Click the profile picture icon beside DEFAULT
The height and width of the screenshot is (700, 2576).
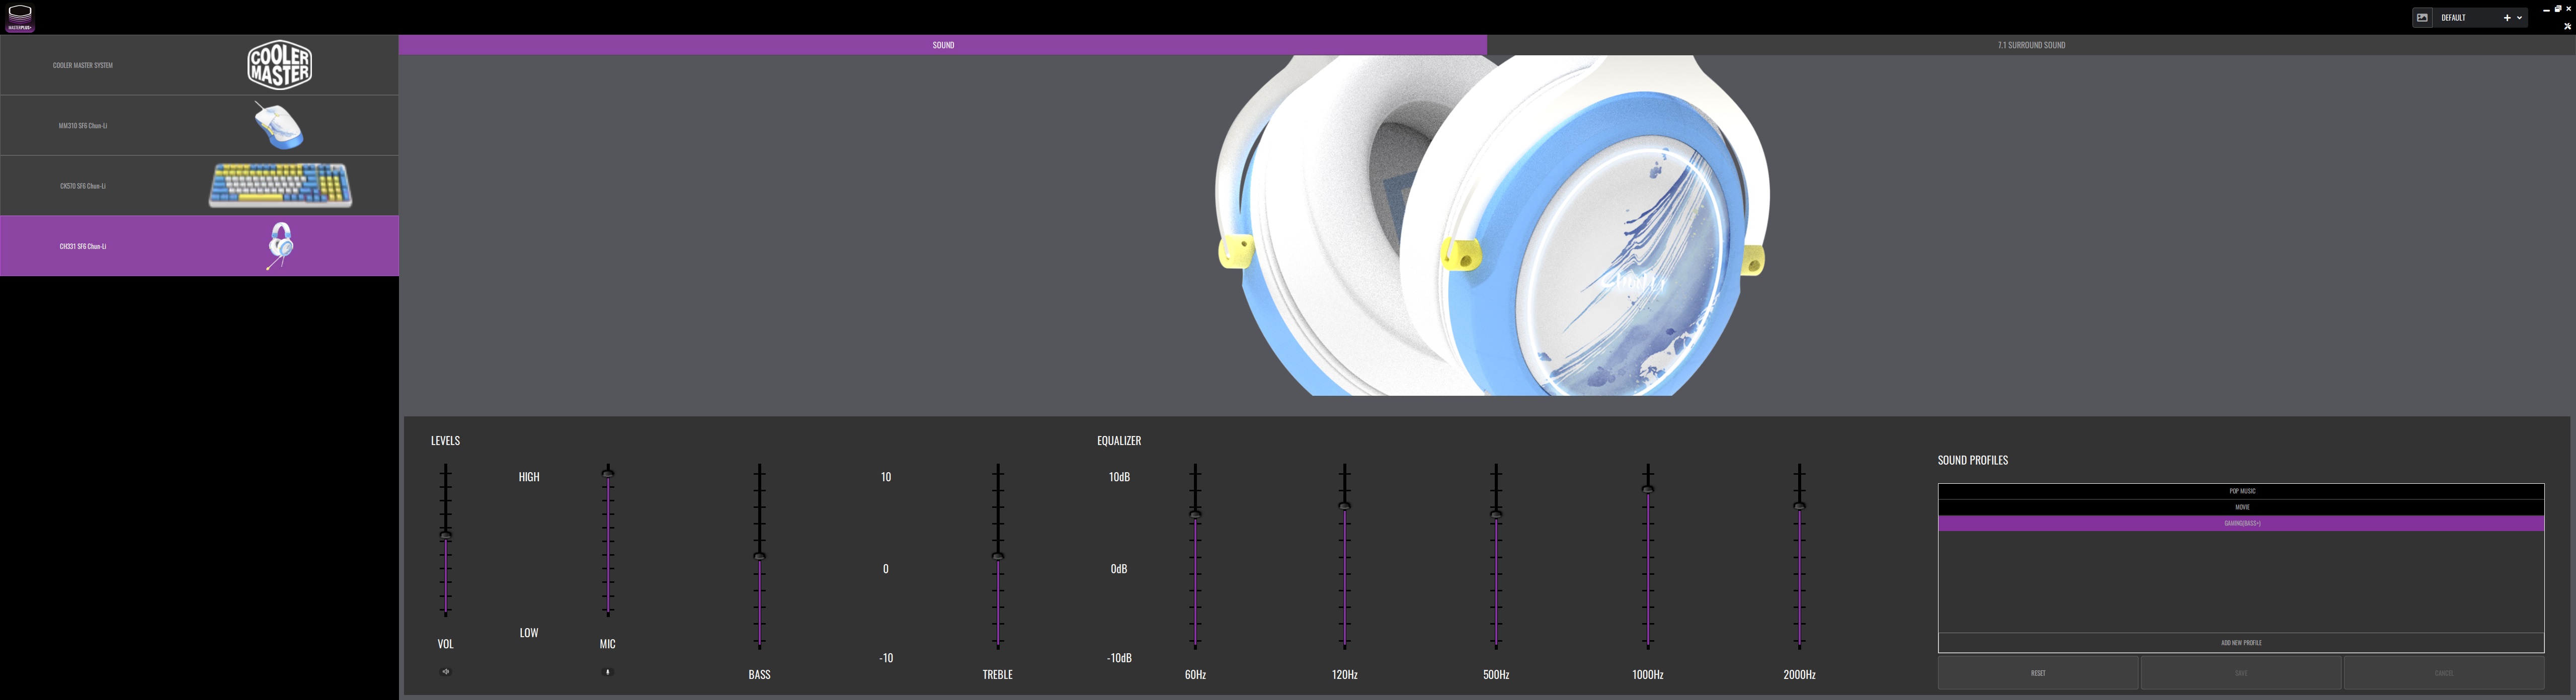click(x=2422, y=18)
